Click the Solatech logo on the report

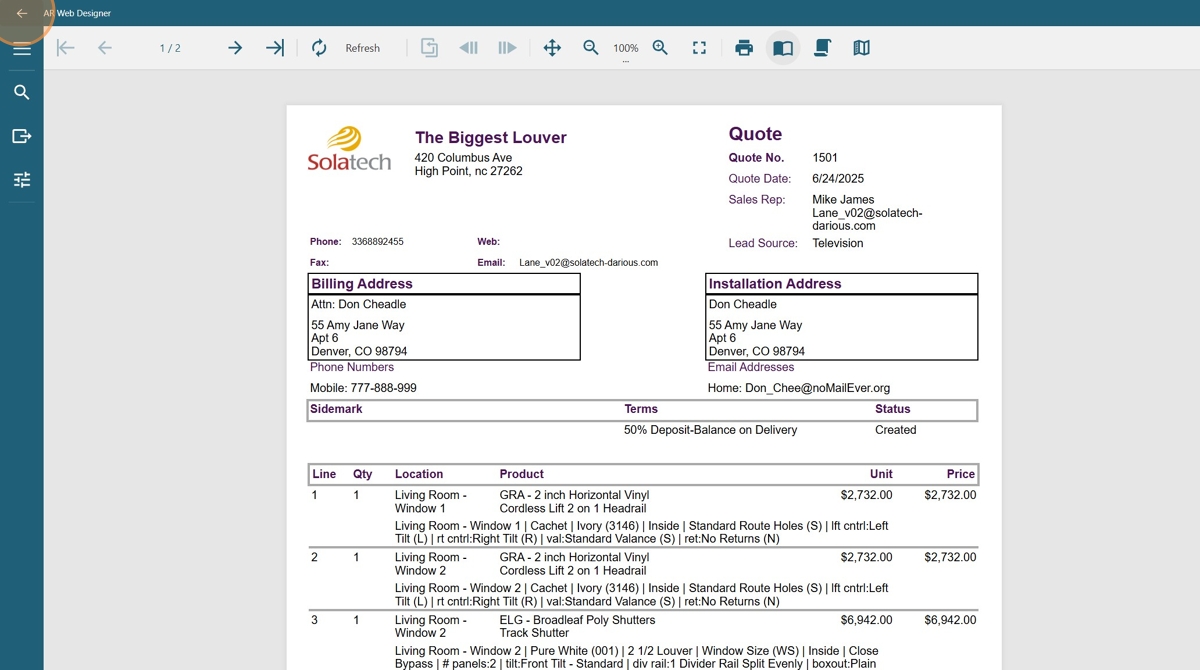pyautogui.click(x=349, y=149)
